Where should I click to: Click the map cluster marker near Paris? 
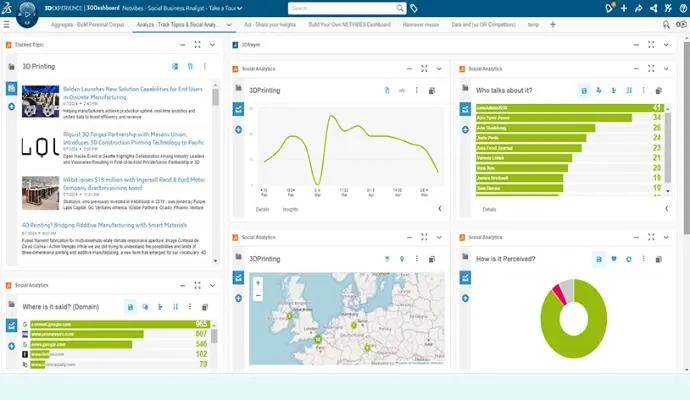point(318,339)
